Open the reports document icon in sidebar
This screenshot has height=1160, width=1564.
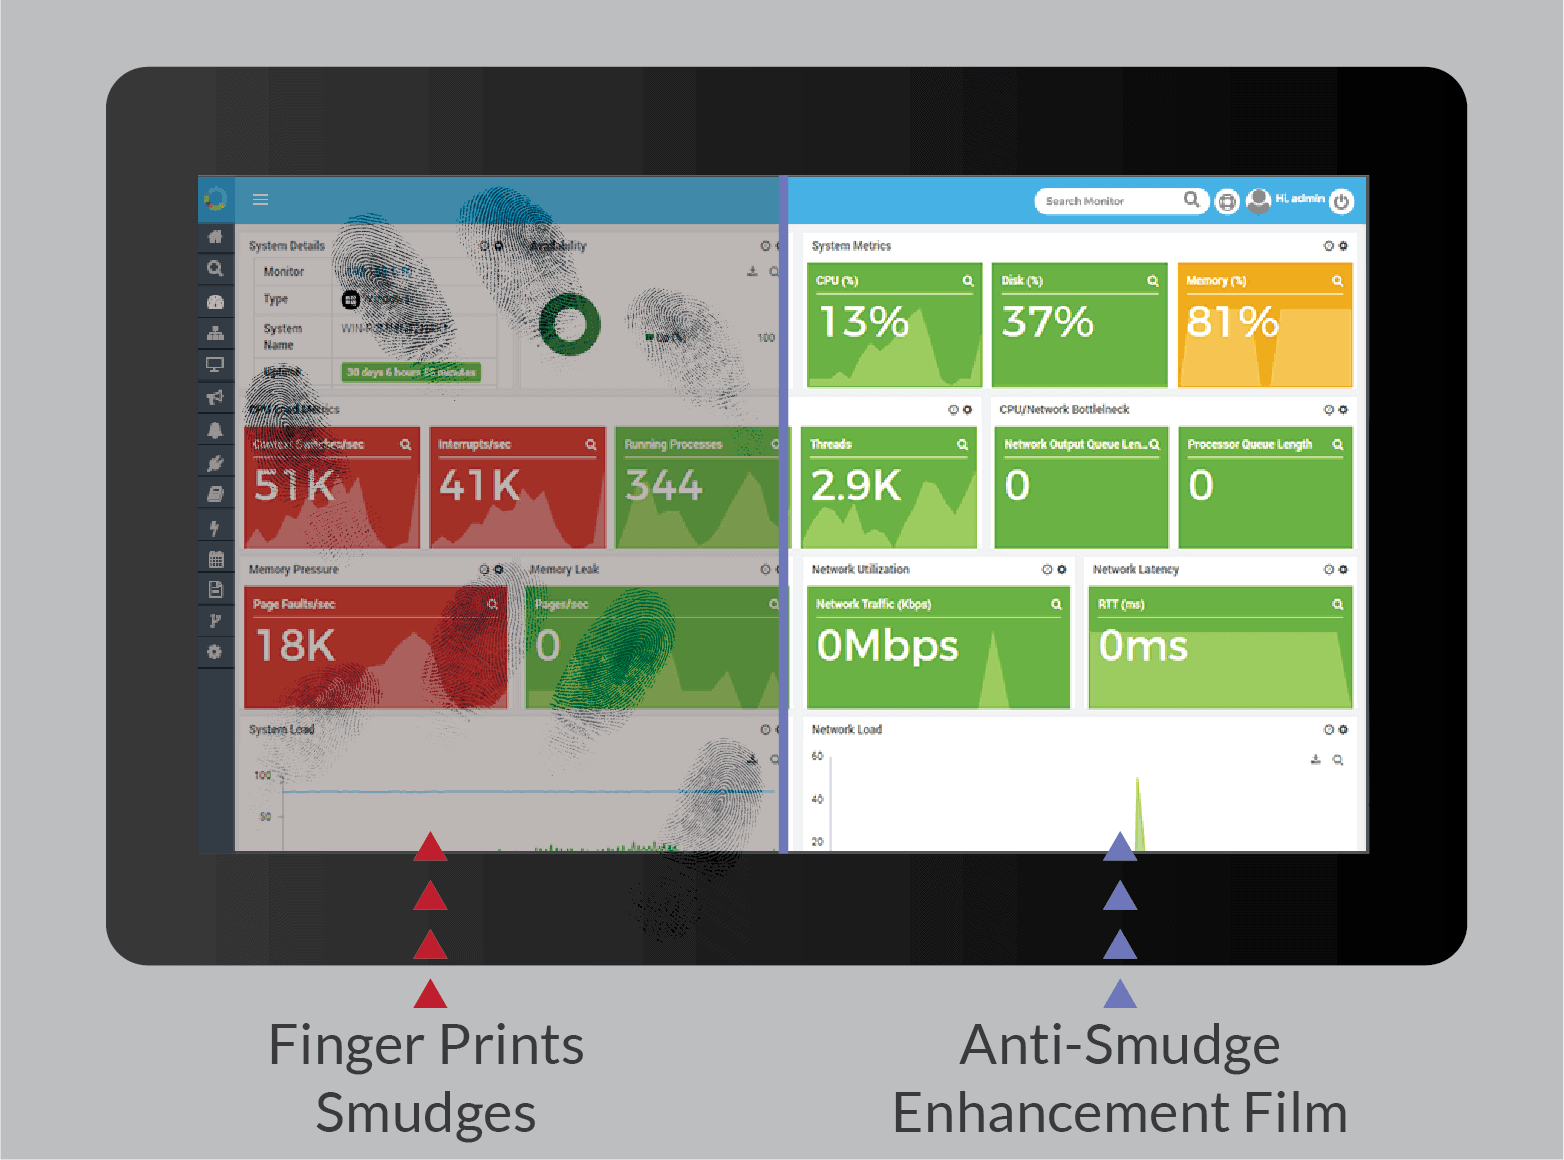point(214,590)
